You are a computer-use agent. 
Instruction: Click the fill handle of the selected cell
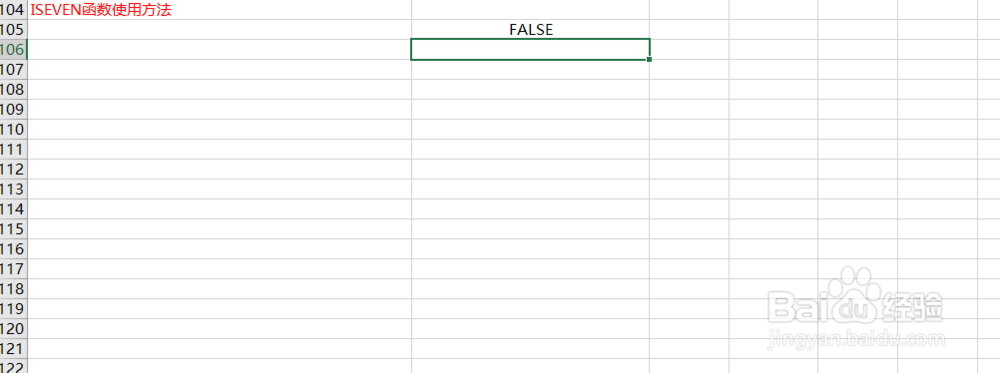649,59
